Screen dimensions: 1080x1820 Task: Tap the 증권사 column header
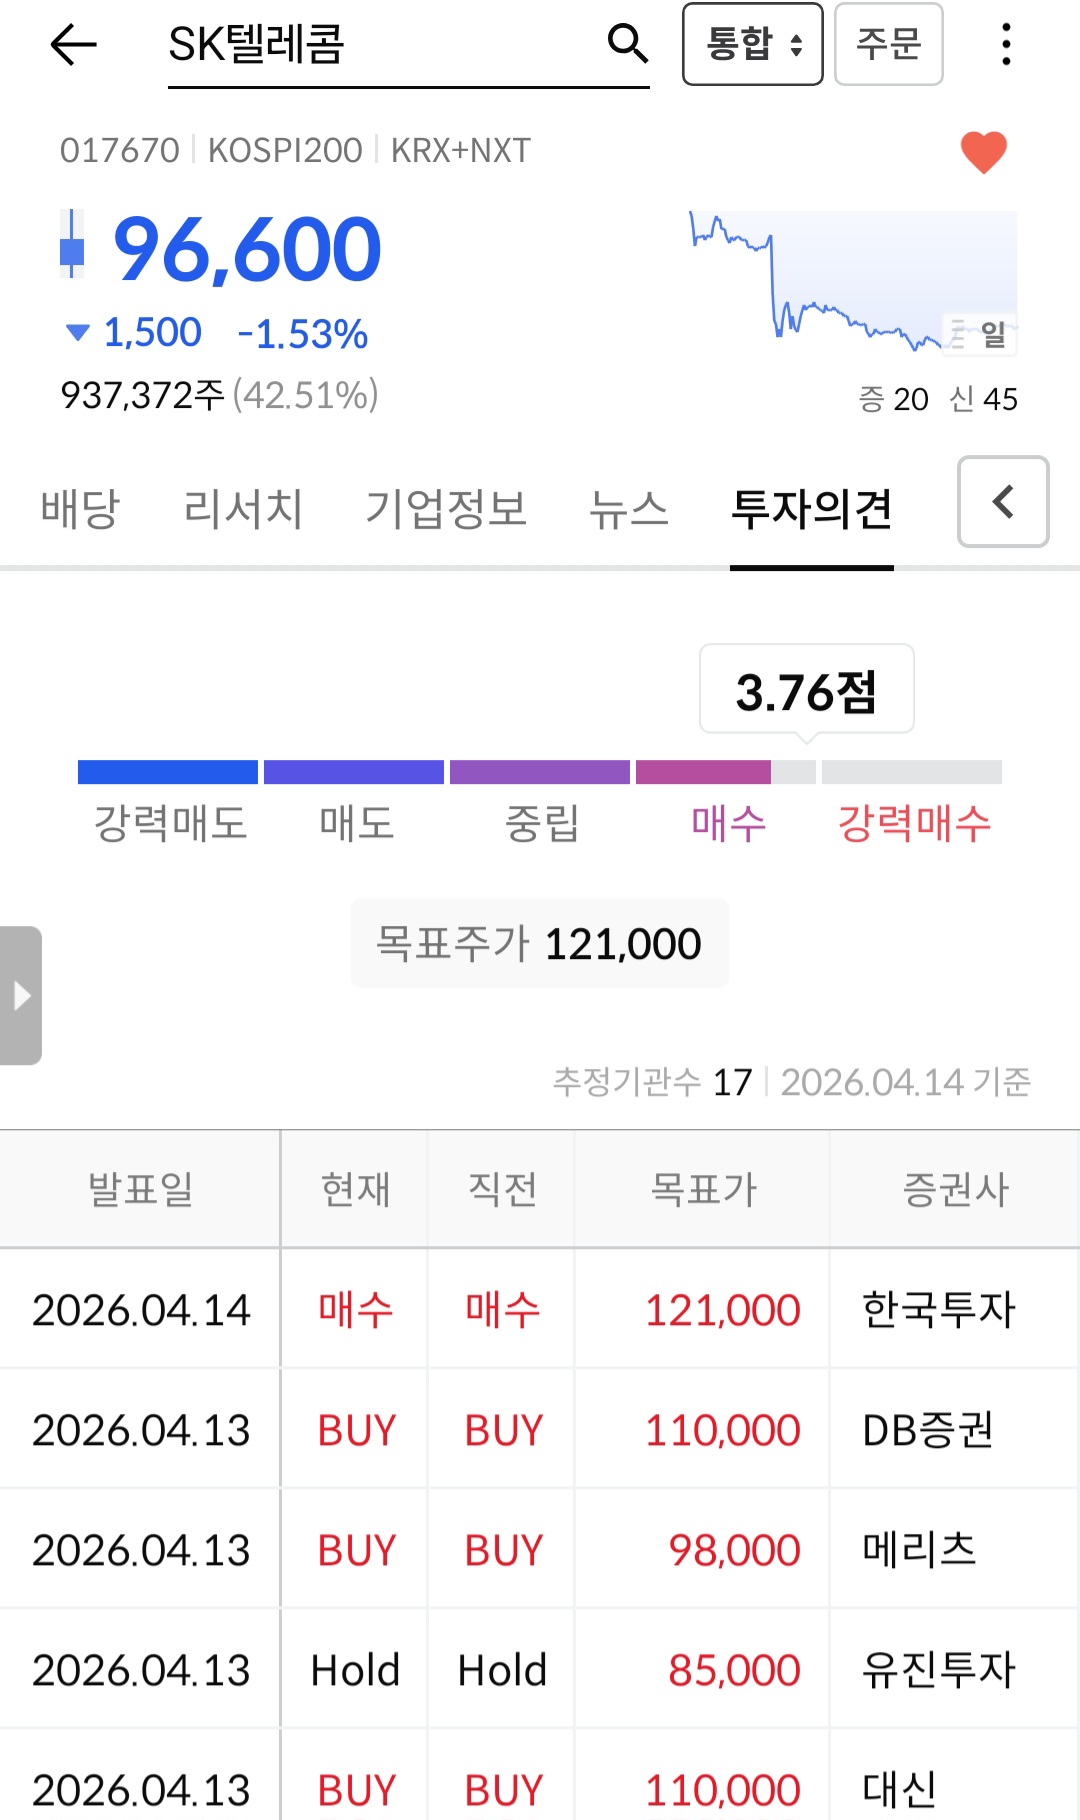tap(955, 1189)
